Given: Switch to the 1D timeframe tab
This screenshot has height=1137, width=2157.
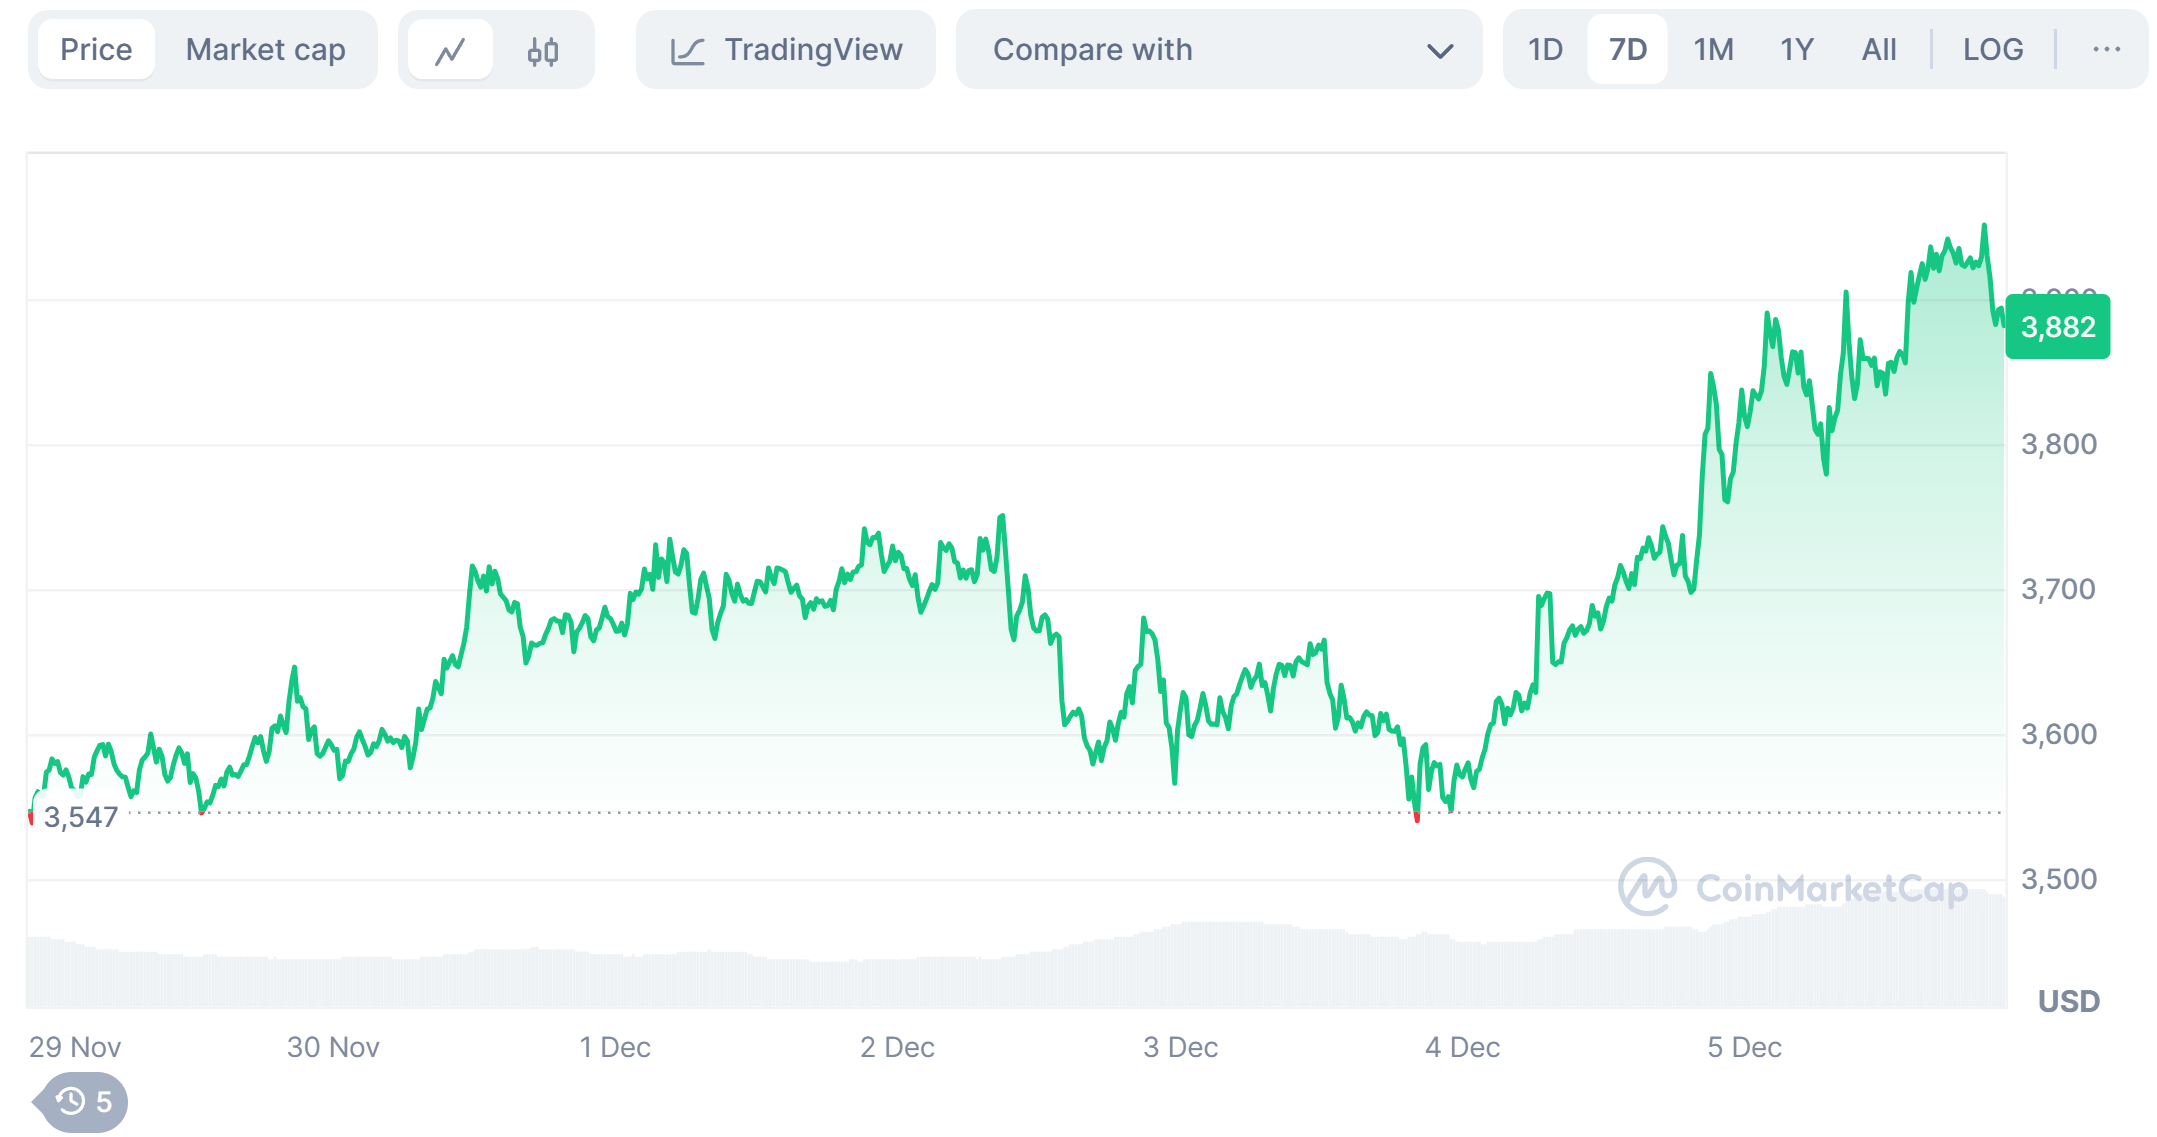Looking at the screenshot, I should point(1543,48).
